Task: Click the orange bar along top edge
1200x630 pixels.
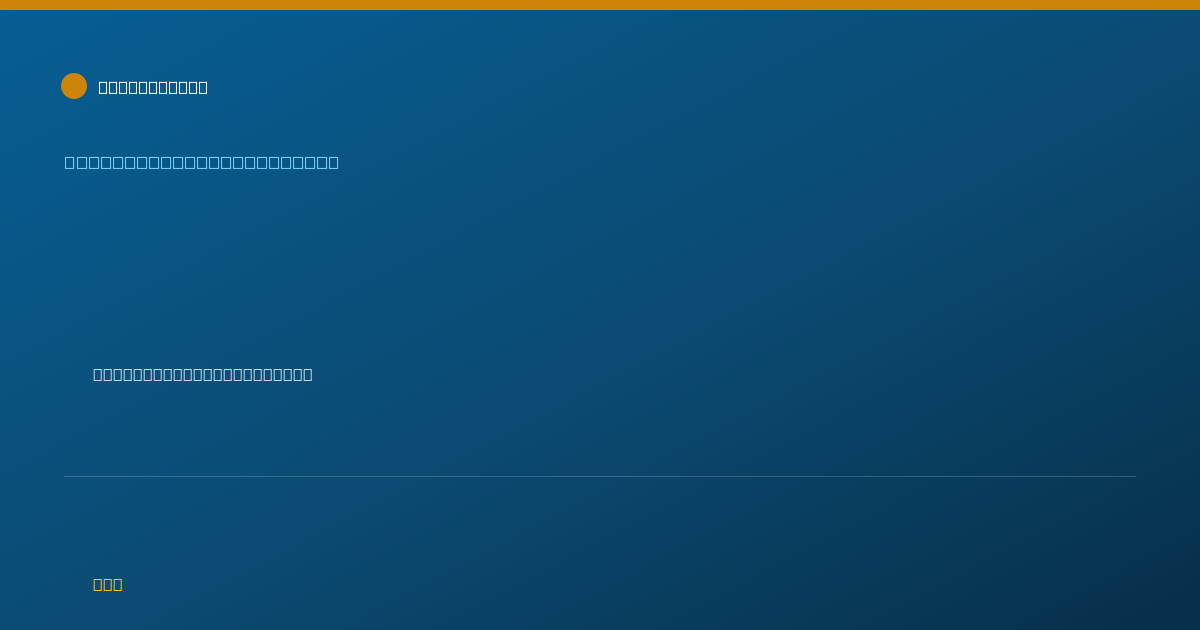Action: click(600, 5)
